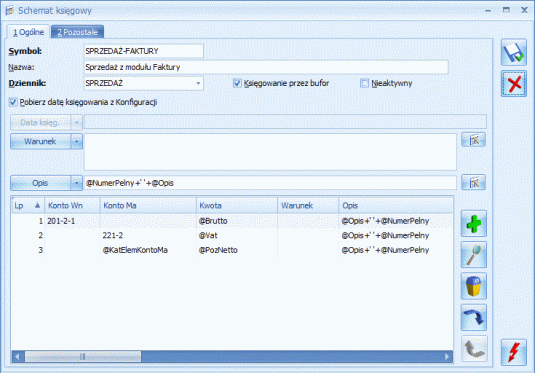Expand the Data księg. dropdown arrow
Screen dimensions: 535x373
(x=77, y=122)
